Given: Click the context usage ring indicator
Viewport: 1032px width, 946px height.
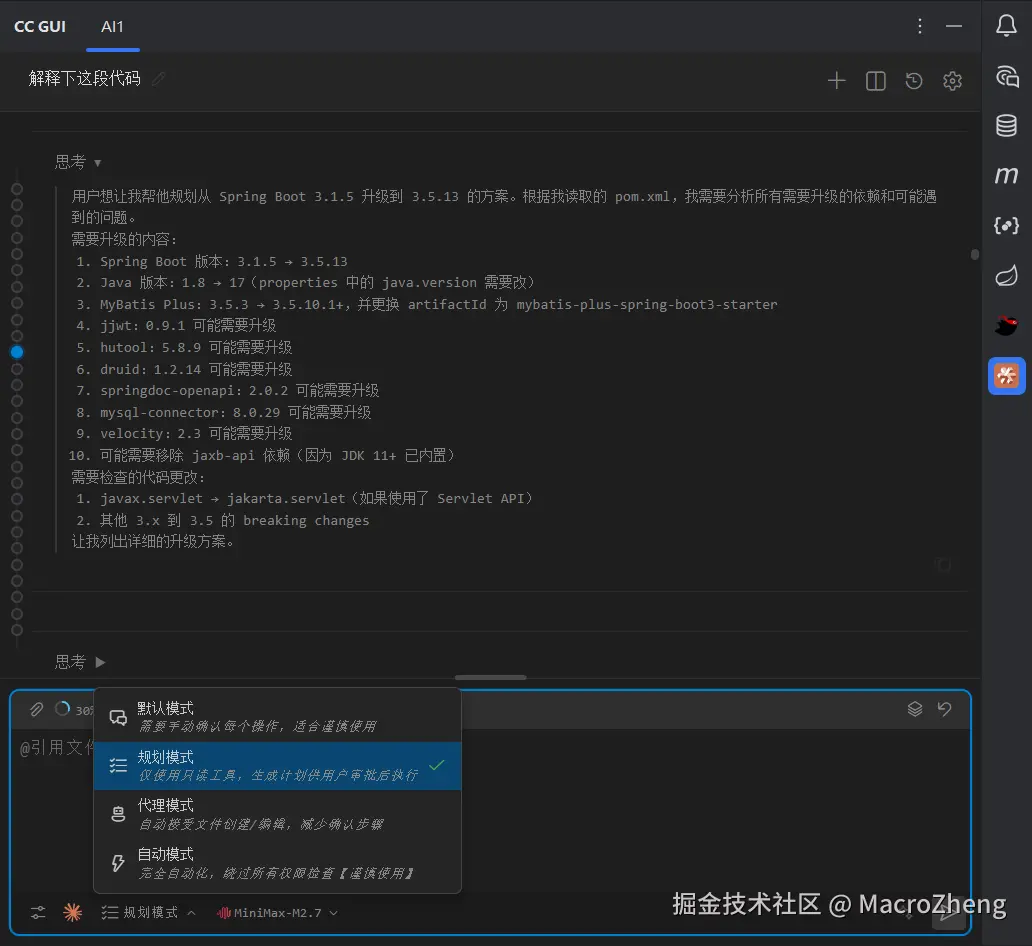Looking at the screenshot, I should click(63, 709).
